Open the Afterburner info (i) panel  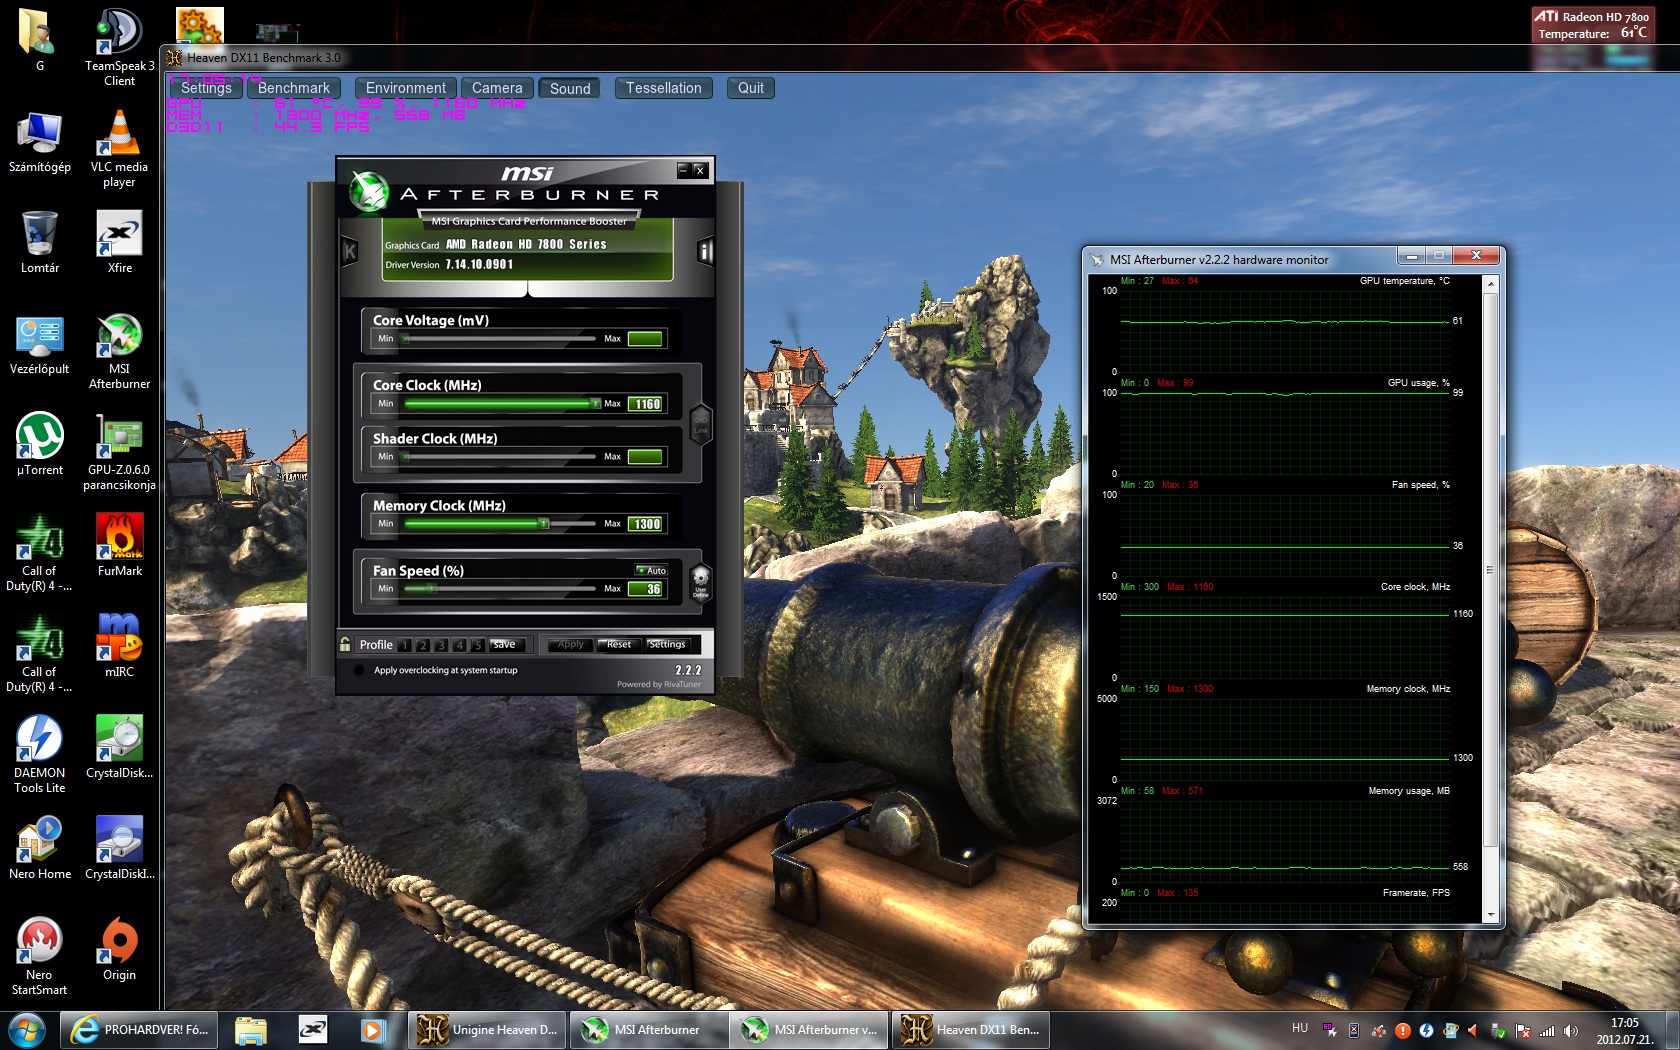(x=705, y=251)
